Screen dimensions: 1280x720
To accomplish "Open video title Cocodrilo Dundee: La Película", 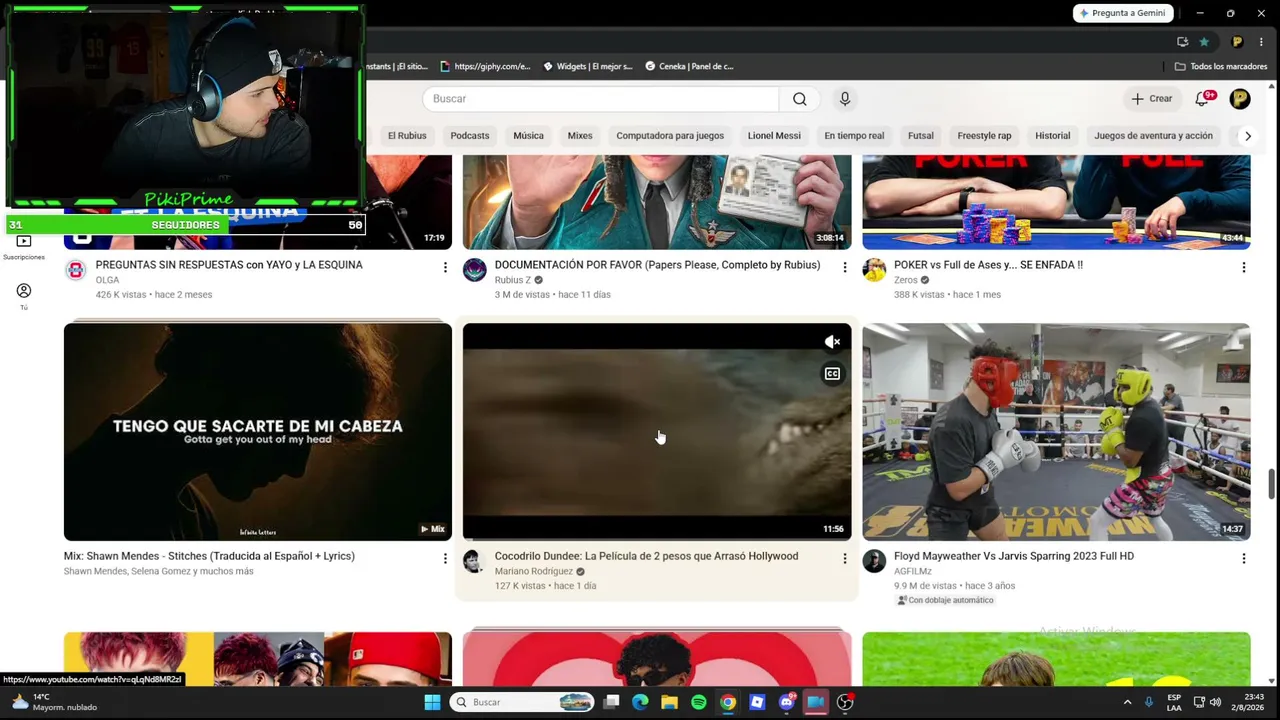I will pyautogui.click(x=646, y=556).
